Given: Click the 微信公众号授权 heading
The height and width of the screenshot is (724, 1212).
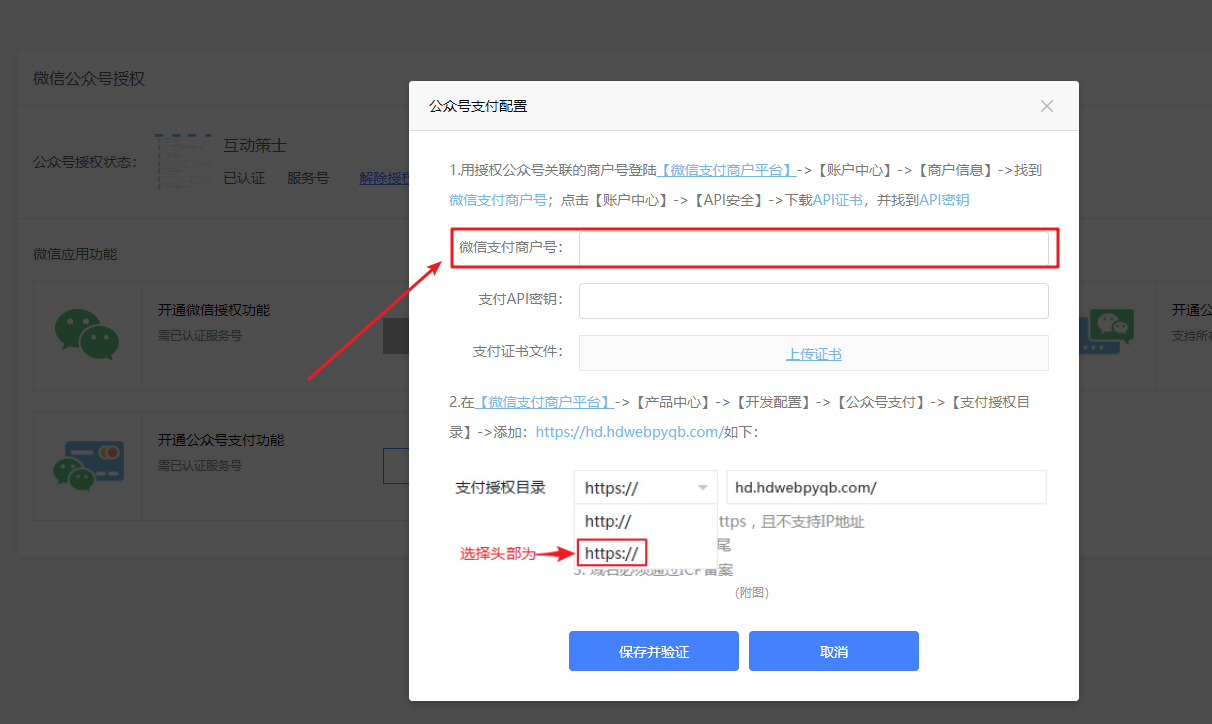Looking at the screenshot, I should [x=89, y=78].
